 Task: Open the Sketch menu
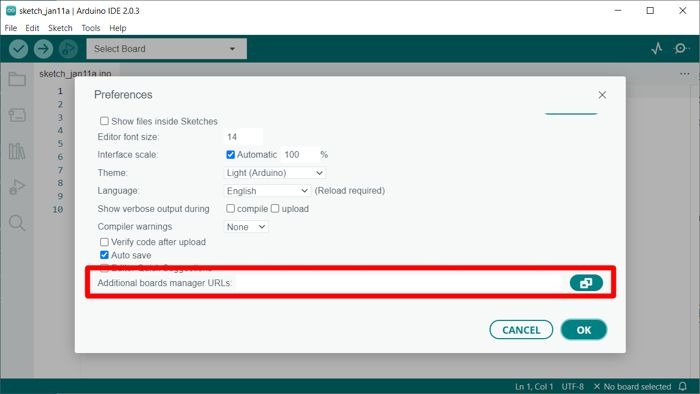tap(60, 28)
